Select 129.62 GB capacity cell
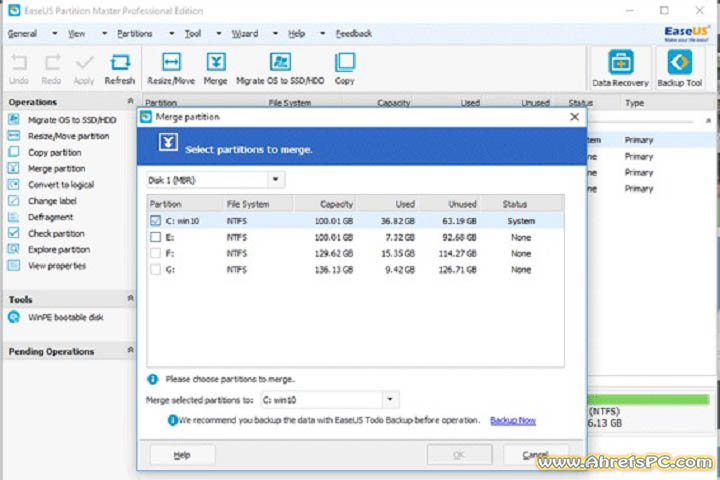720x480 pixels. 334,254
